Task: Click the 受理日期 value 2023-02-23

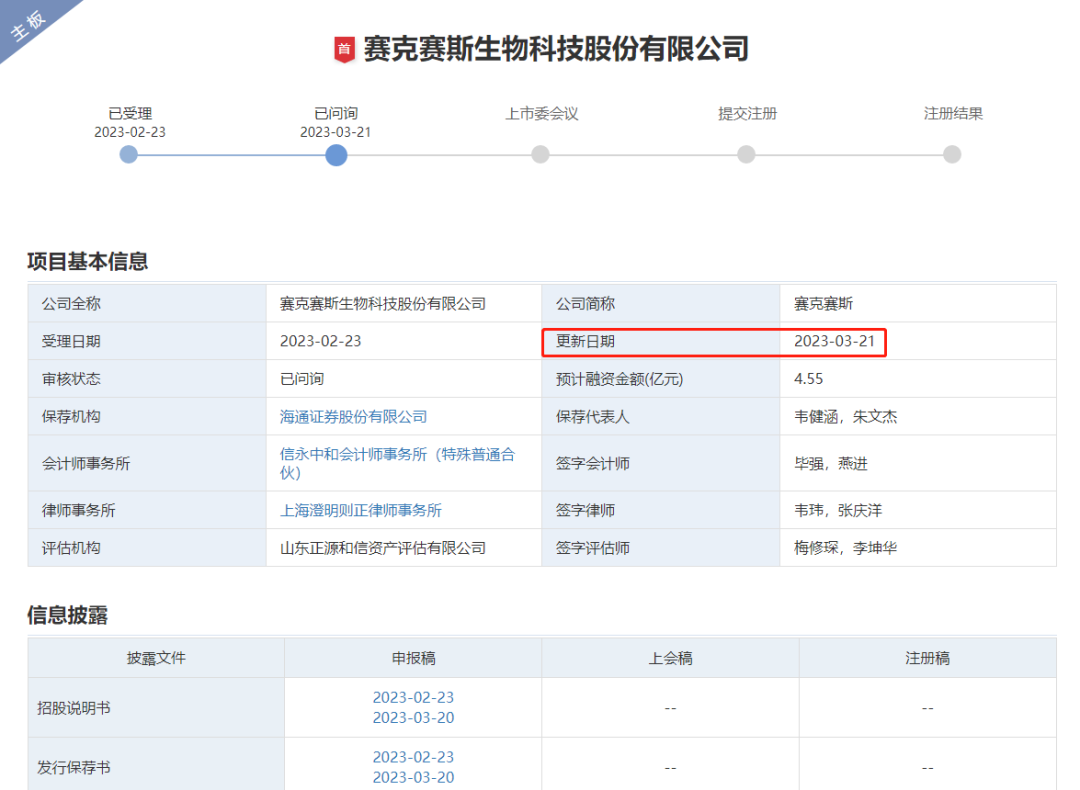Action: pyautogui.click(x=320, y=341)
